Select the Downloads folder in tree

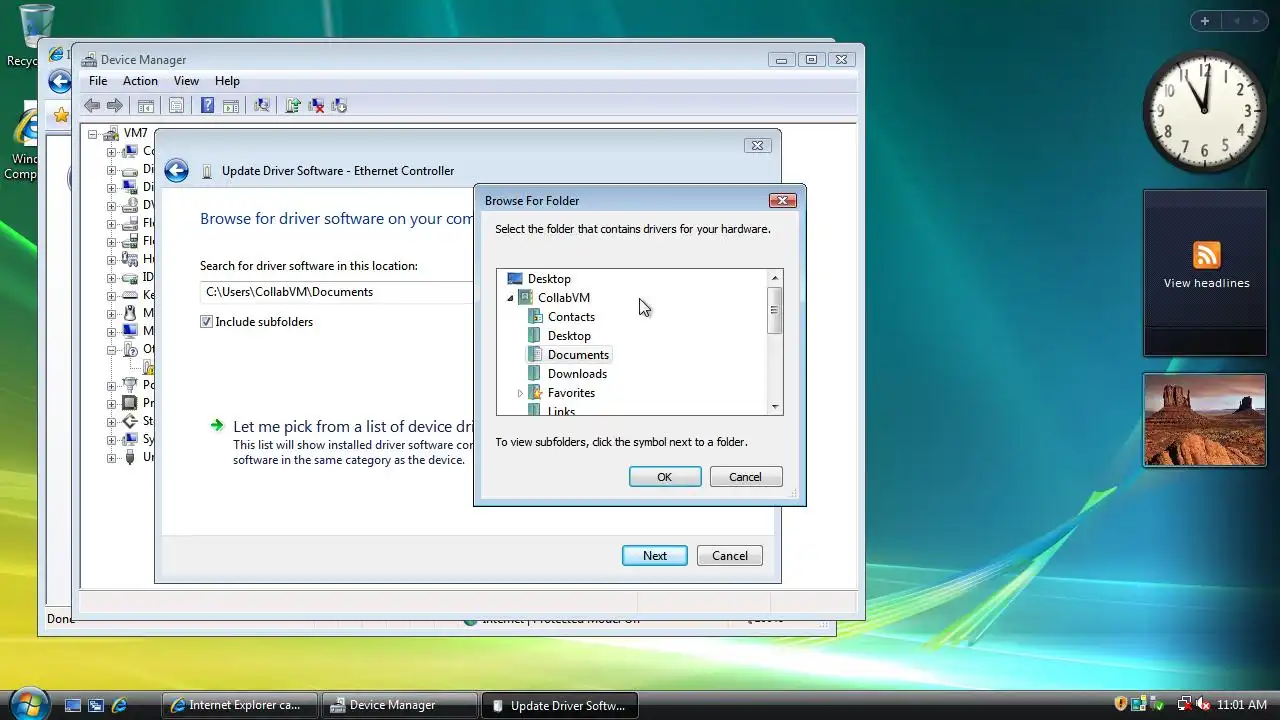coord(577,374)
